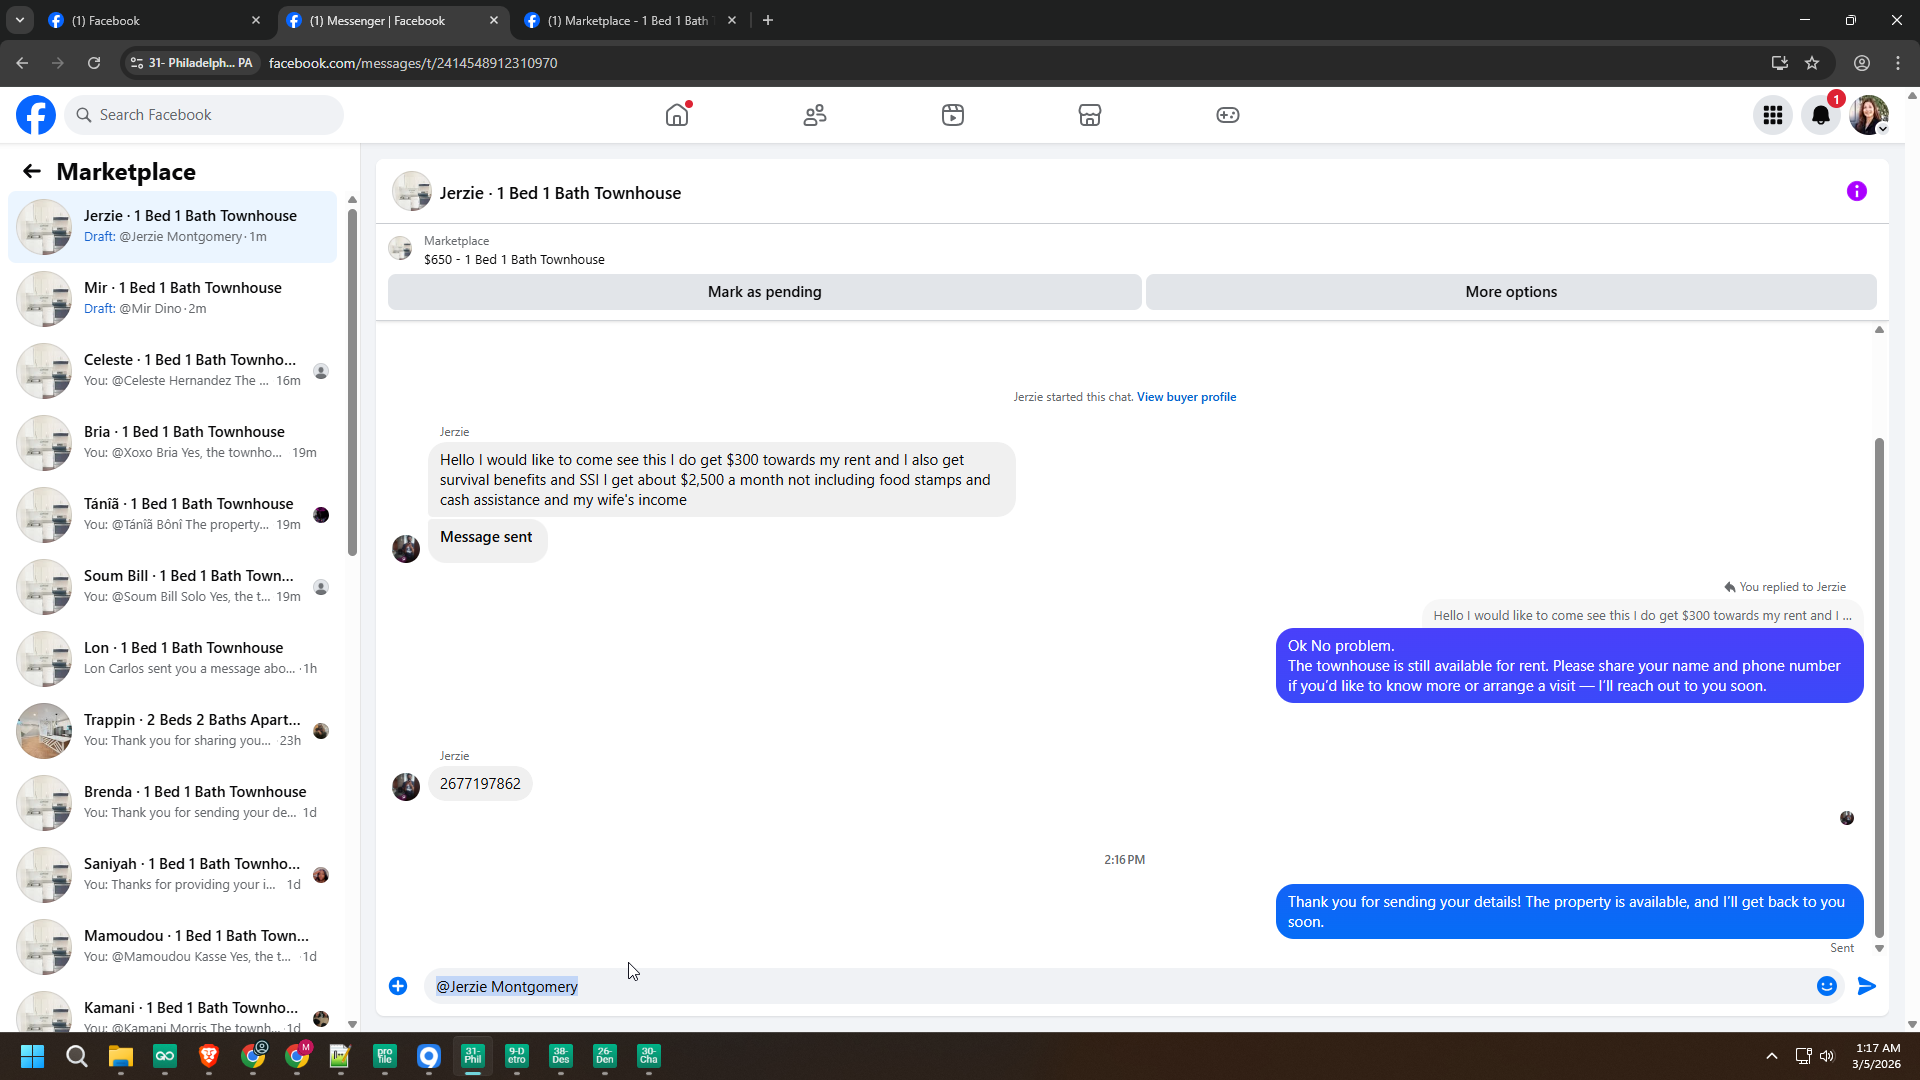
Task: Open File Explorer from the taskbar
Action: click(121, 1056)
